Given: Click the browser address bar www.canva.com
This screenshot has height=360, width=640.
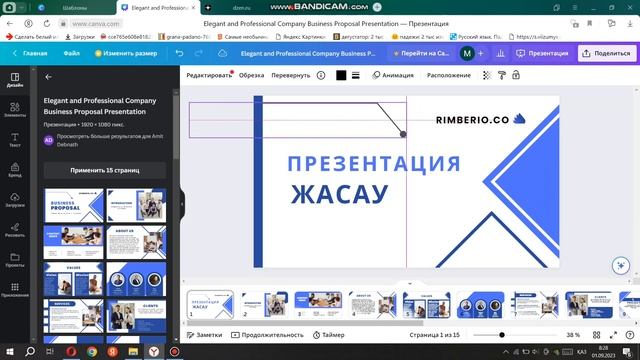Looking at the screenshot, I should click(x=96, y=24).
